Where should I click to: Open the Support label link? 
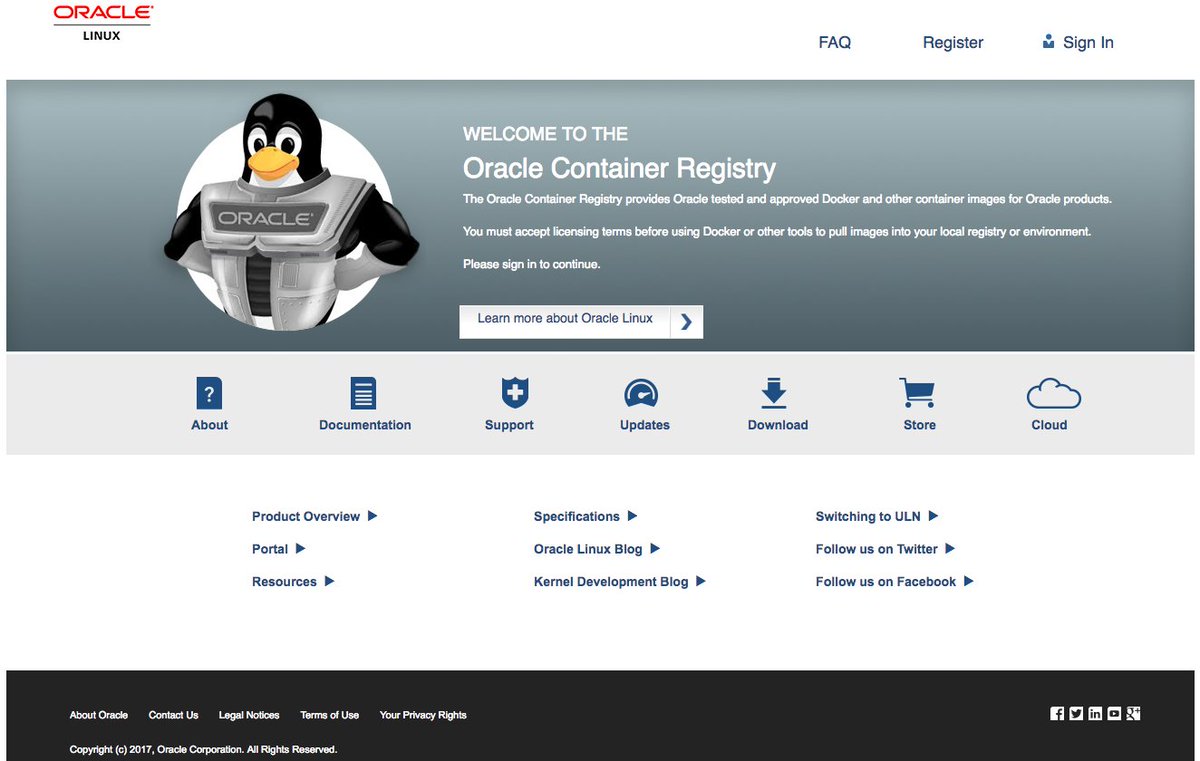(509, 425)
